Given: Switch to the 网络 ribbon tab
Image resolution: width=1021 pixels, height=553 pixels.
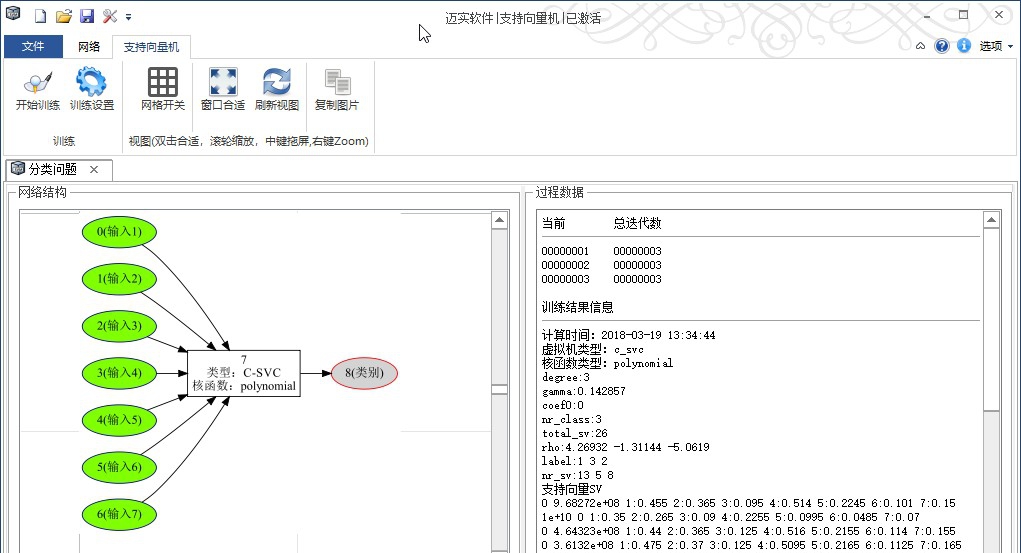Looking at the screenshot, I should tap(89, 46).
